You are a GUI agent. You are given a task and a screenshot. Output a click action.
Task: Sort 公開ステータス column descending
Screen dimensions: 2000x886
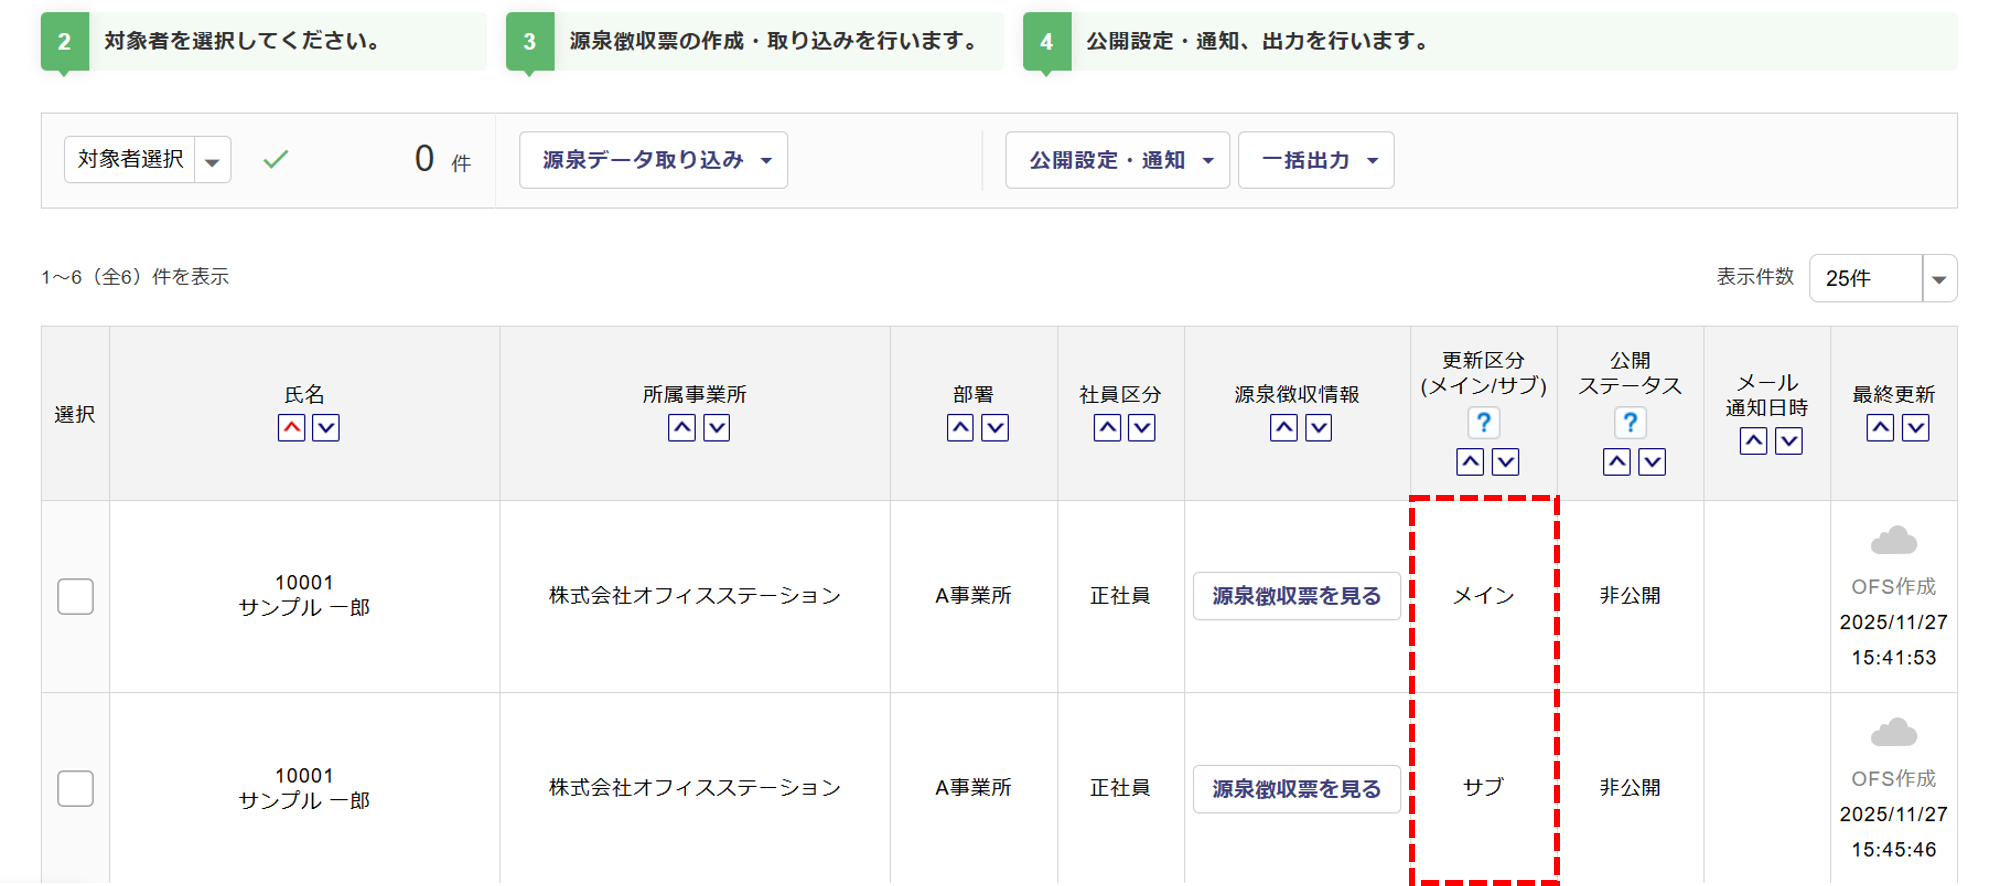coord(1652,462)
